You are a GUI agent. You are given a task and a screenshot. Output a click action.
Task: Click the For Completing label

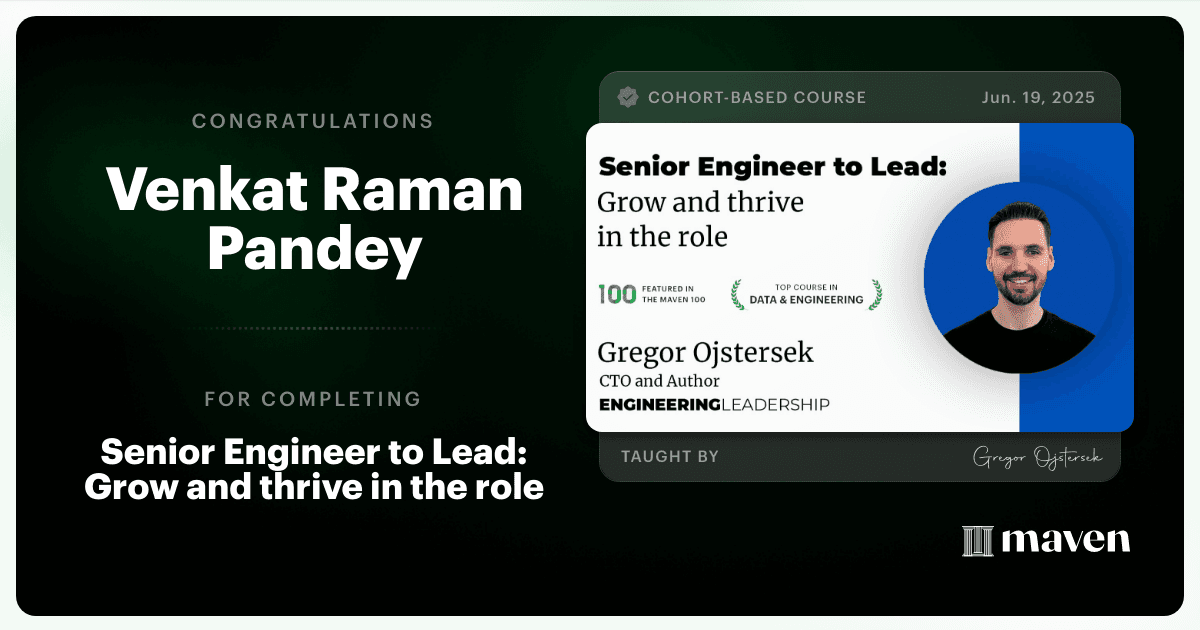point(313,399)
